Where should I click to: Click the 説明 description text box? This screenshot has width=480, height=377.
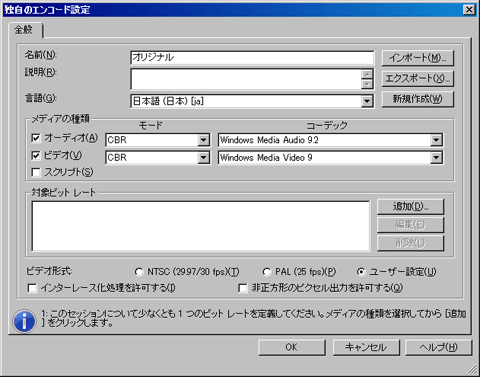pos(246,79)
